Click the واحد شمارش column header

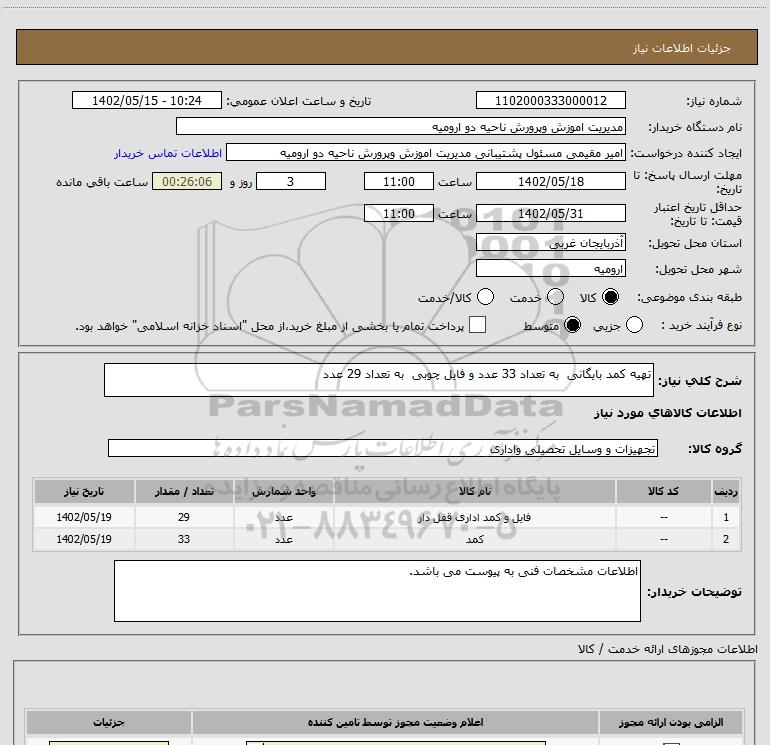click(284, 492)
